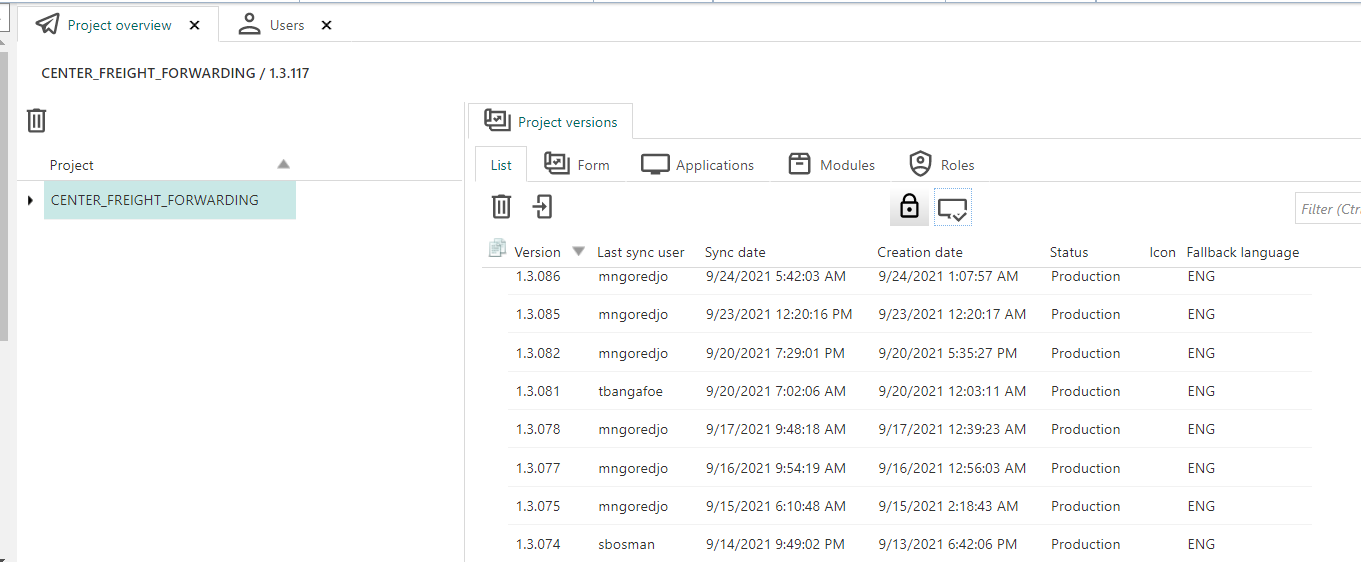Click the Modules box icon
The width and height of the screenshot is (1361, 562).
point(799,164)
